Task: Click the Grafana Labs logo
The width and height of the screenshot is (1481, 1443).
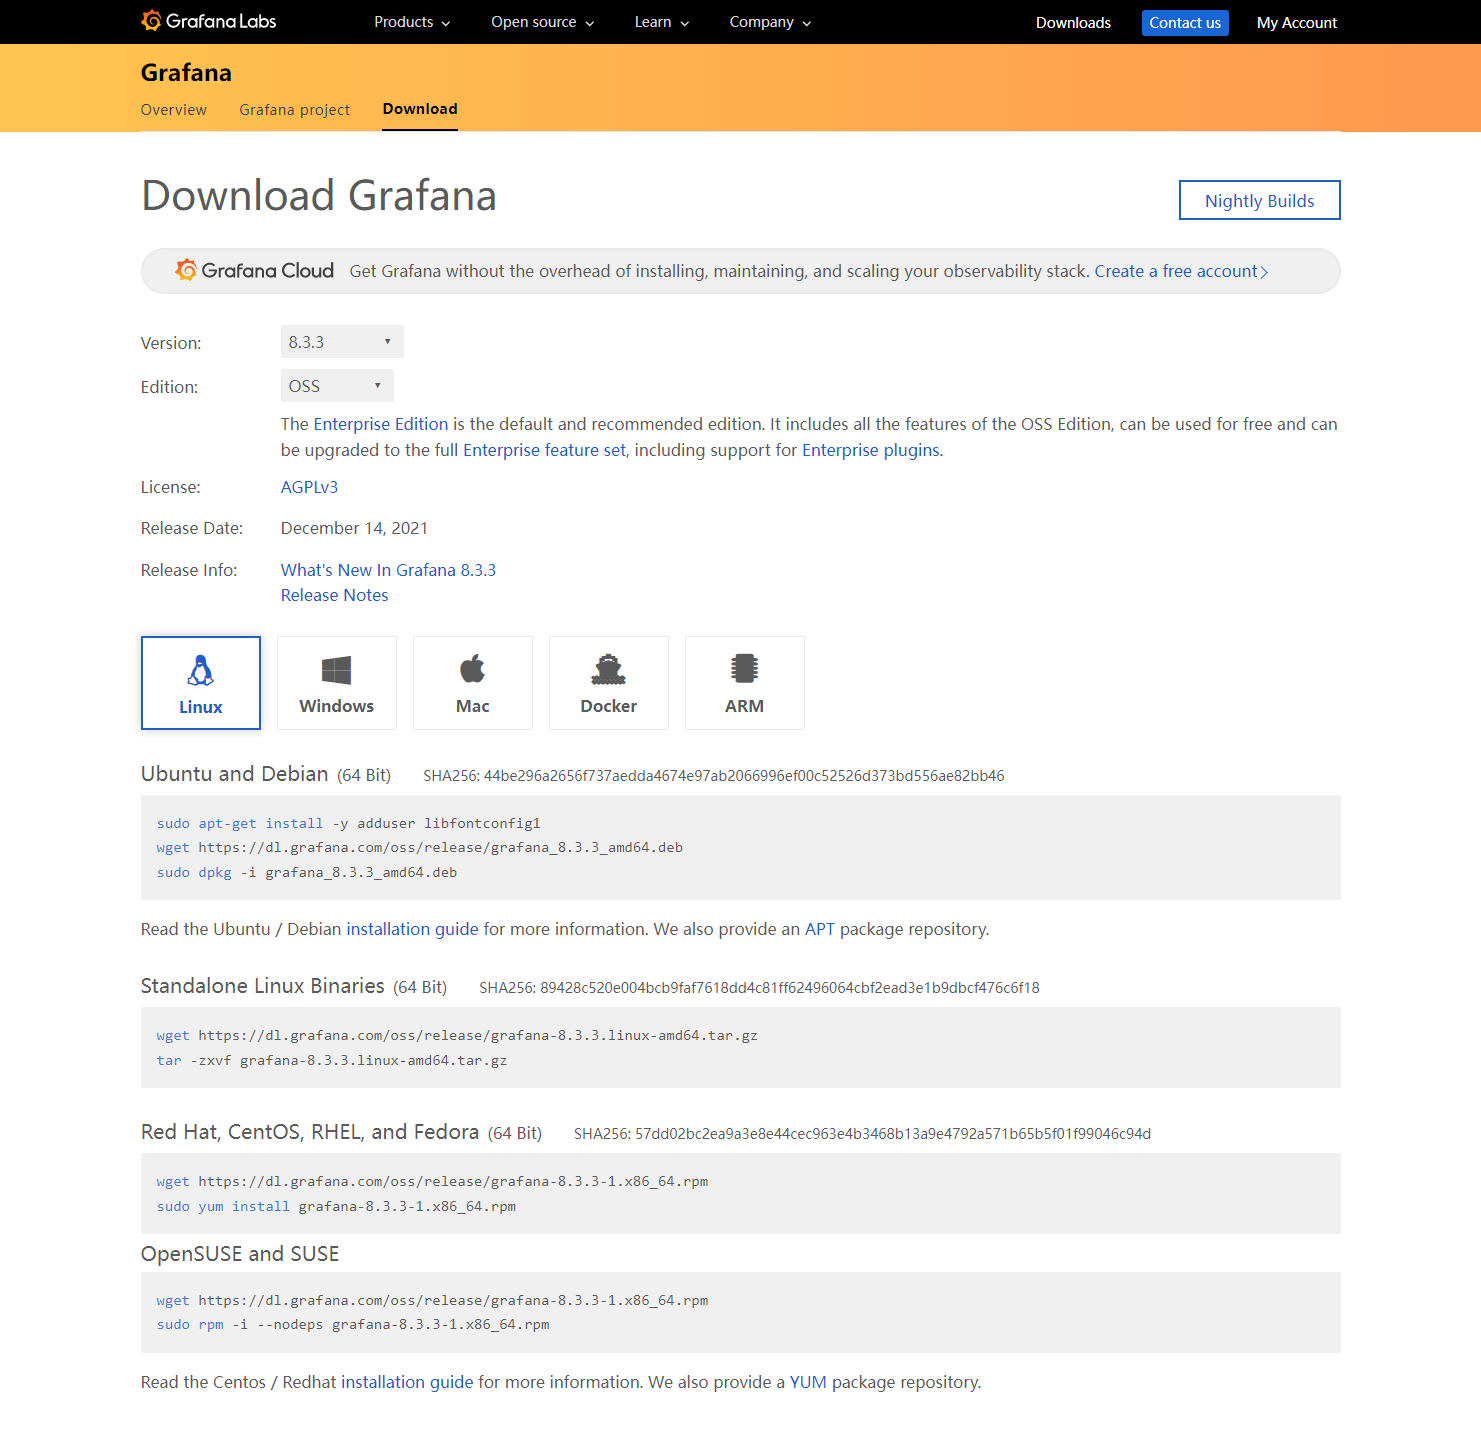Action: (209, 21)
